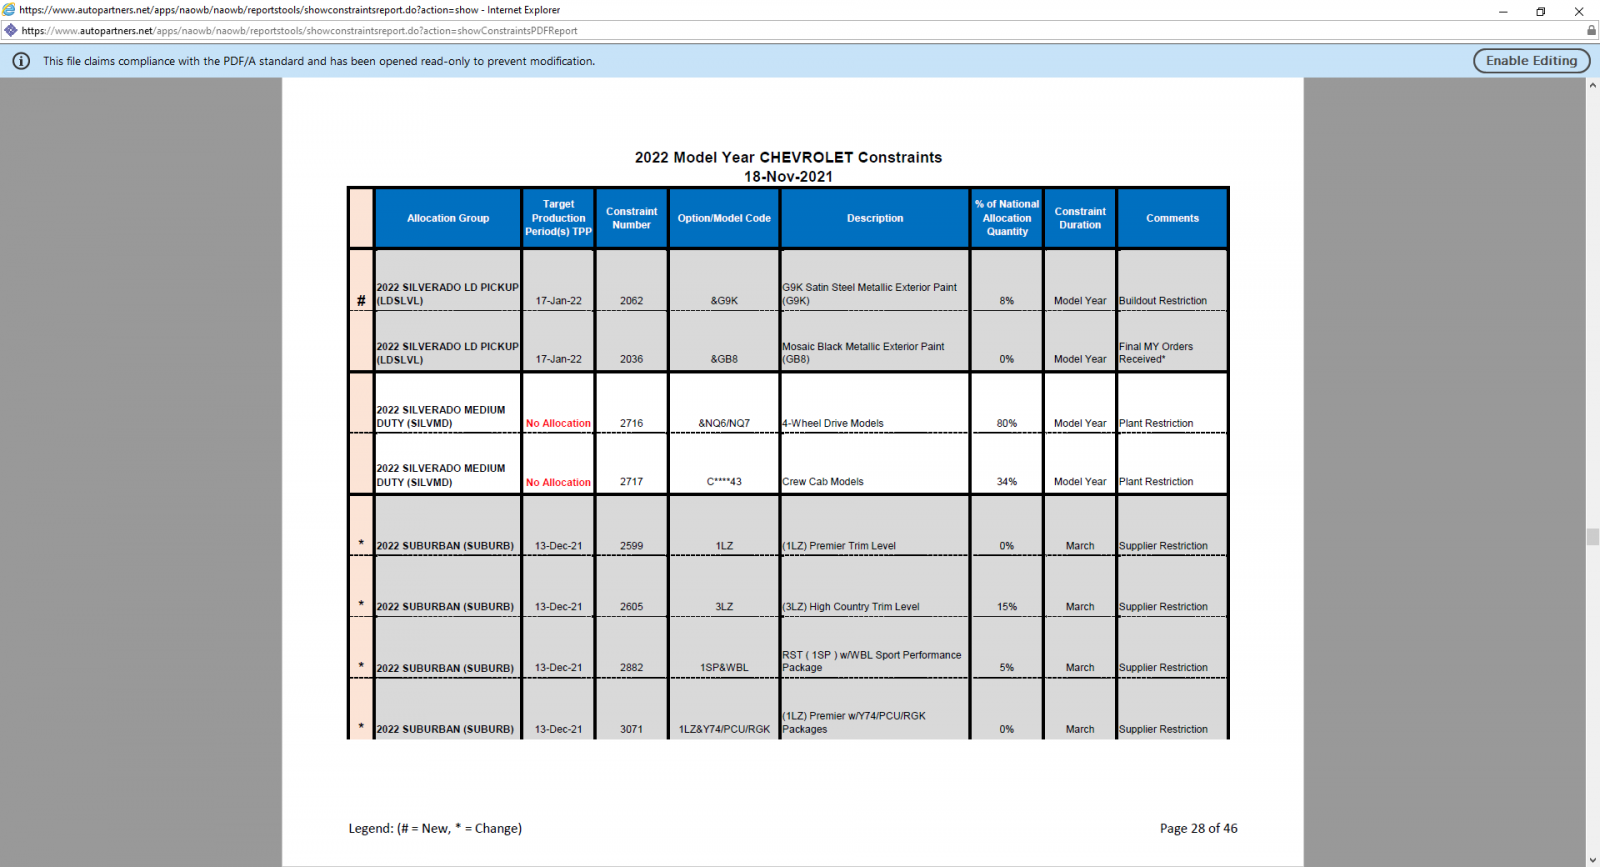The width and height of the screenshot is (1600, 867).
Task: Click the page icon beside the URL
Action: click(x=11, y=30)
